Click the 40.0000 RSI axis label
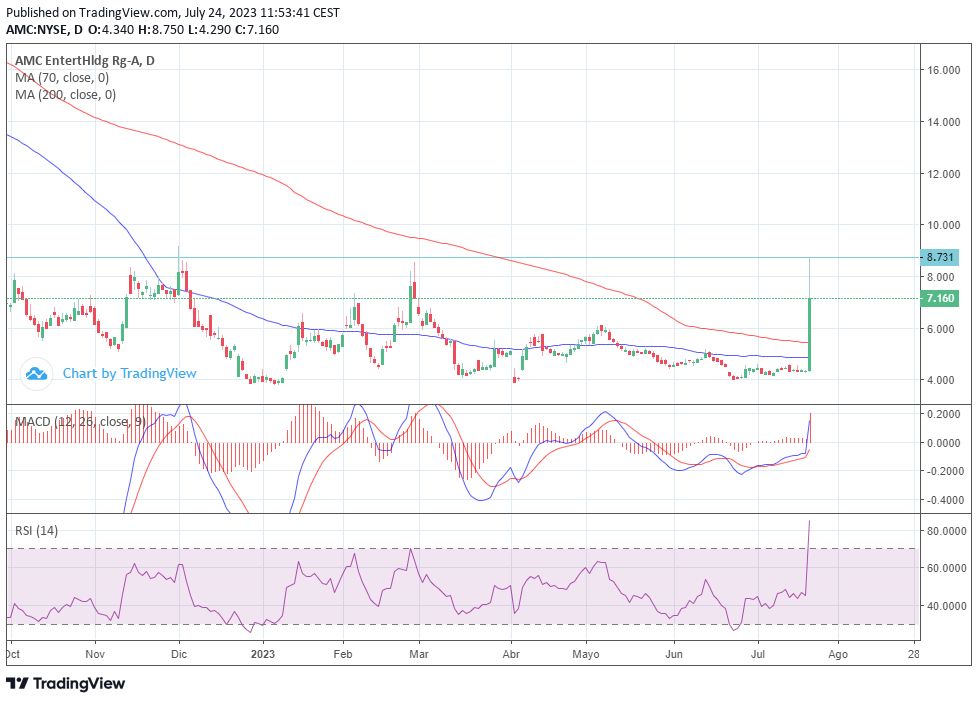The height and width of the screenshot is (702, 978). click(946, 606)
